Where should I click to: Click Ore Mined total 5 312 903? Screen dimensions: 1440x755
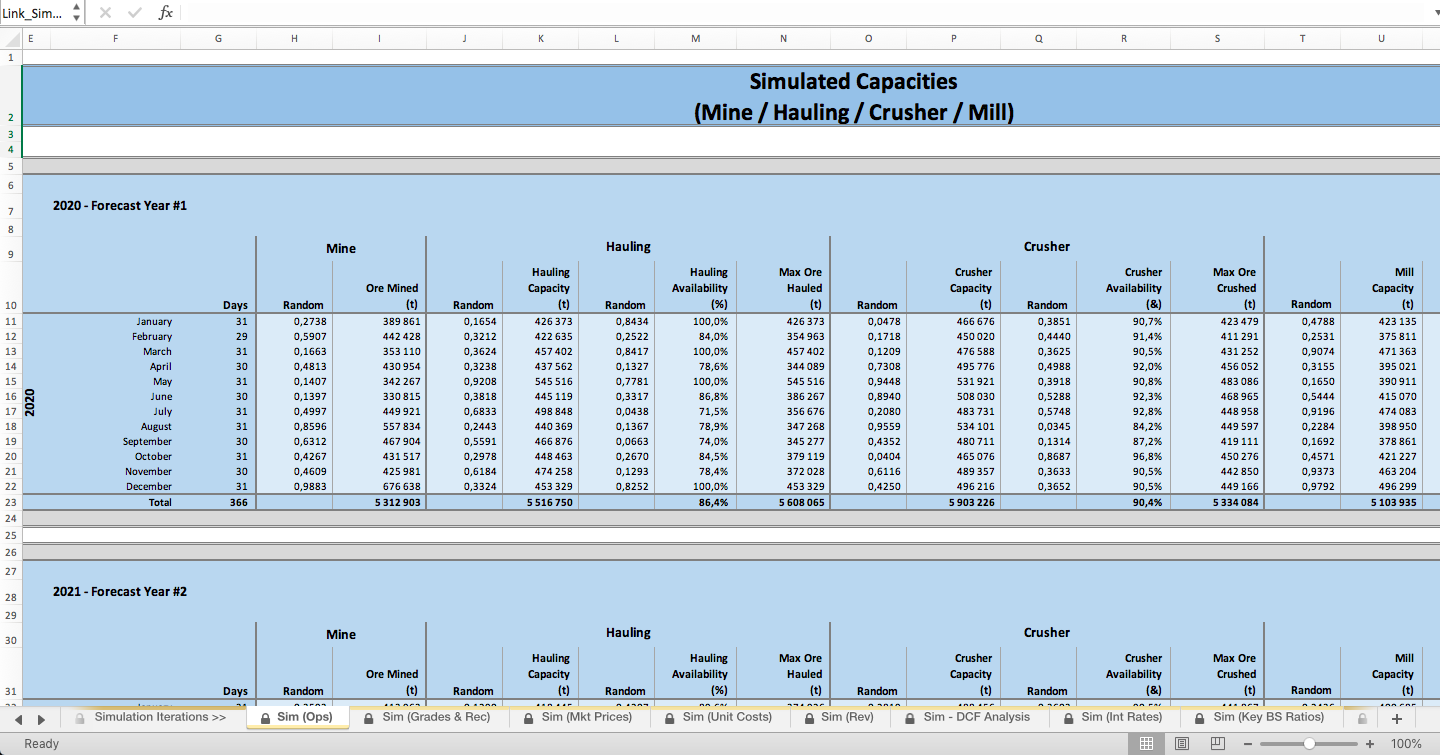(397, 502)
